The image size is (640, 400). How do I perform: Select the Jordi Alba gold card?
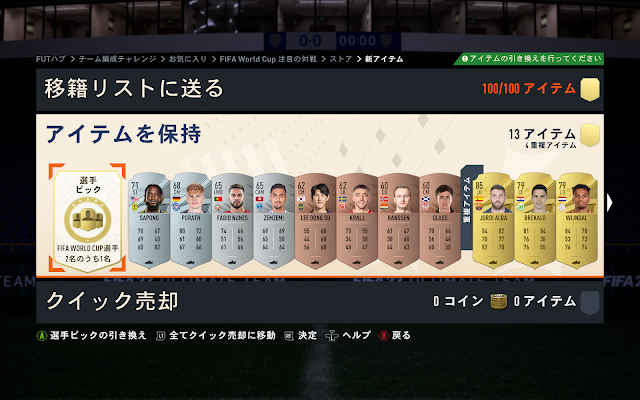pyautogui.click(x=493, y=221)
